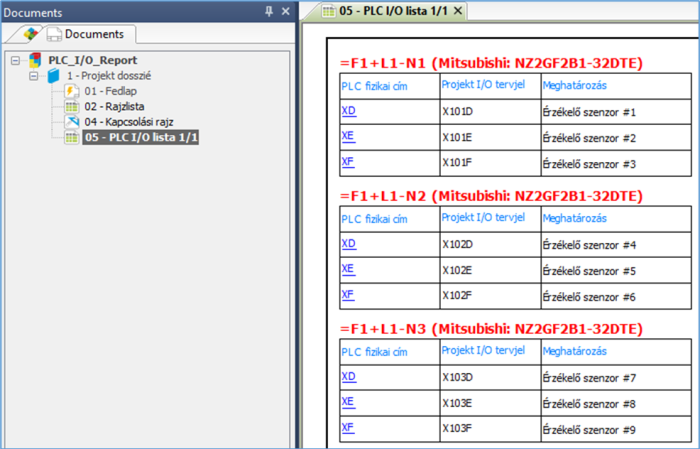700x449 pixels.
Task: Select 1 - Projekt dosszié tree item
Action: (x=109, y=76)
